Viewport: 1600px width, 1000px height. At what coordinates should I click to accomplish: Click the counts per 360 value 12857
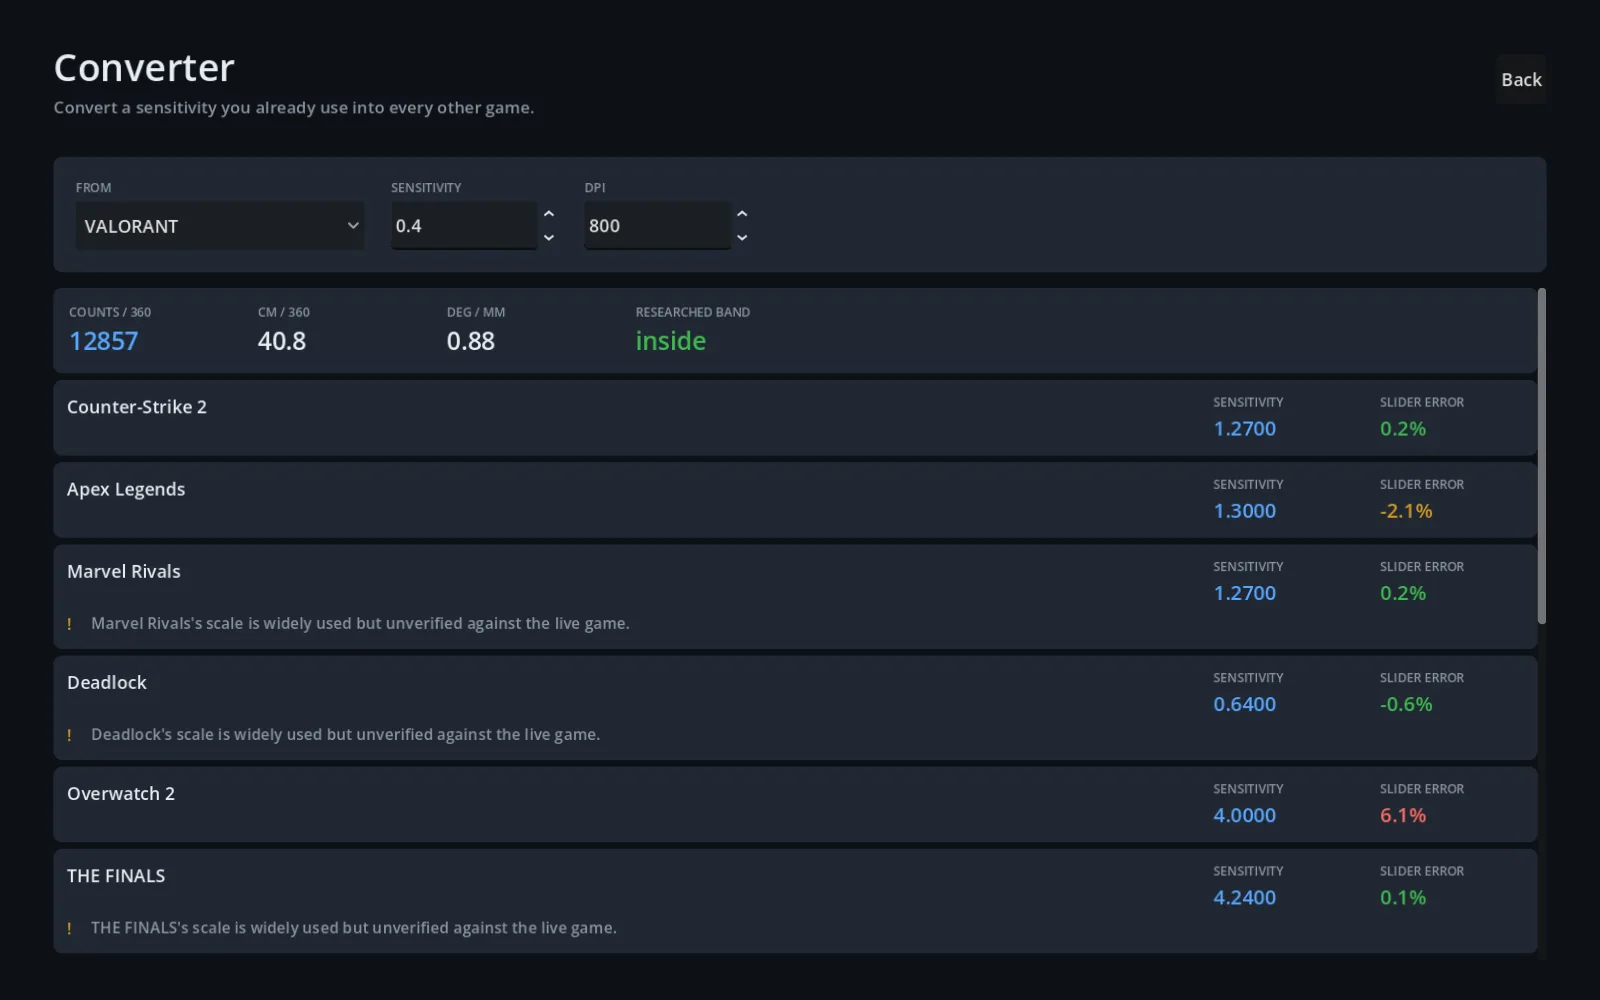point(104,341)
